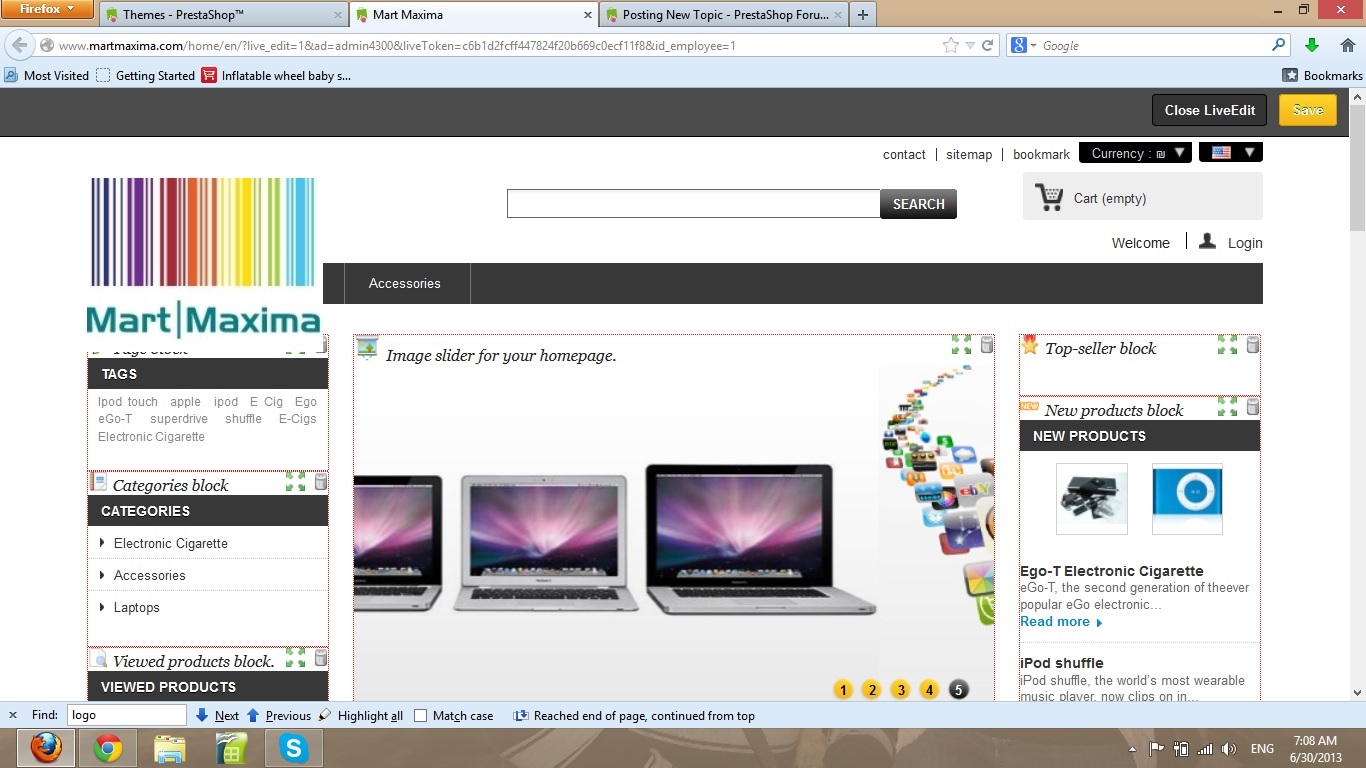The image size is (1366, 768).
Task: Open the file explorer taskbar icon
Action: click(x=170, y=748)
